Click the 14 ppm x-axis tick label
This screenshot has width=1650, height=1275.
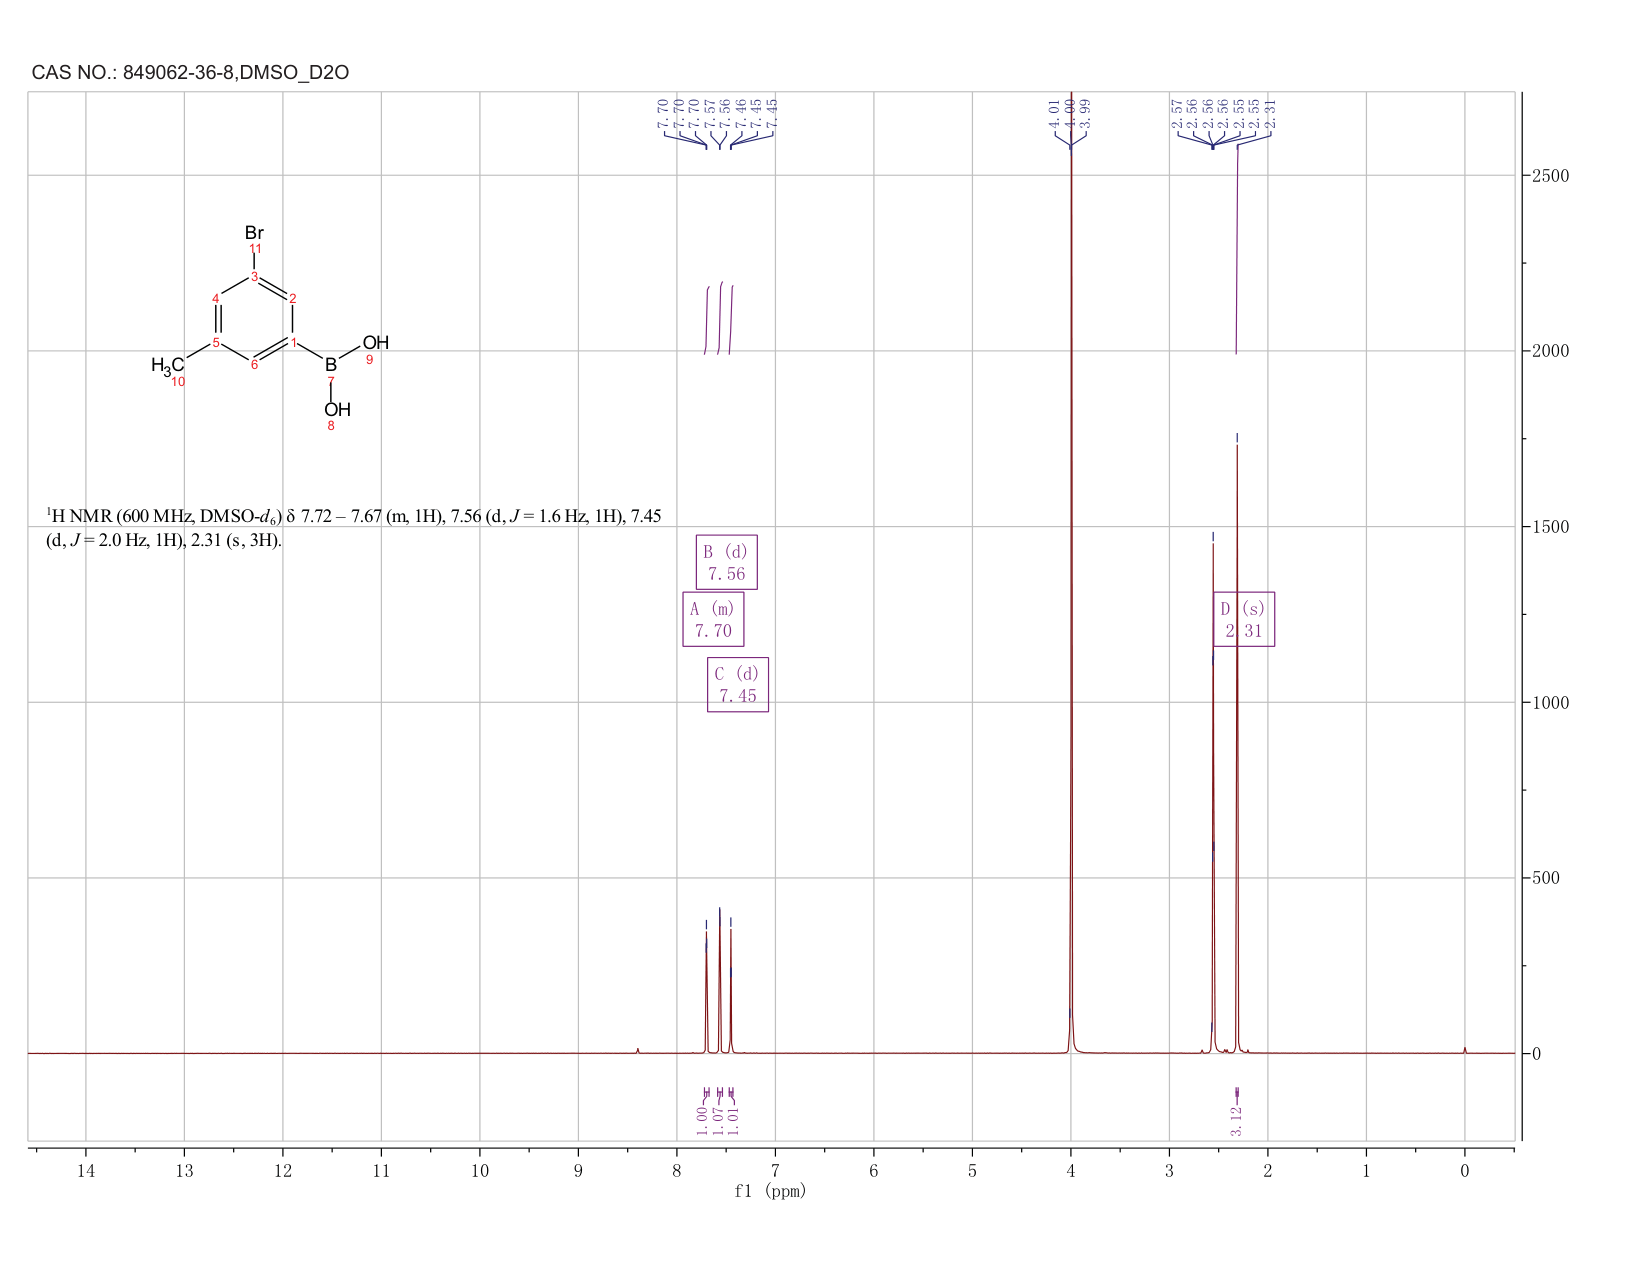[x=86, y=1170]
